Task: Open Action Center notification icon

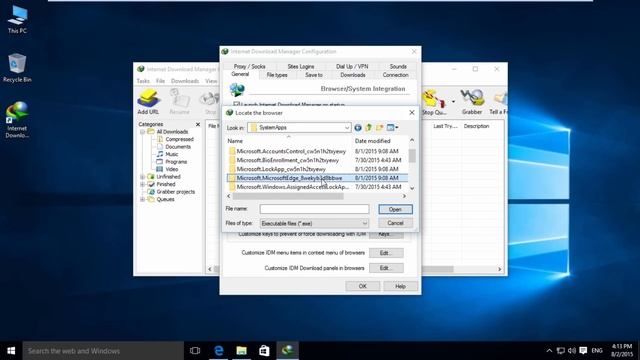Action: 583,351
